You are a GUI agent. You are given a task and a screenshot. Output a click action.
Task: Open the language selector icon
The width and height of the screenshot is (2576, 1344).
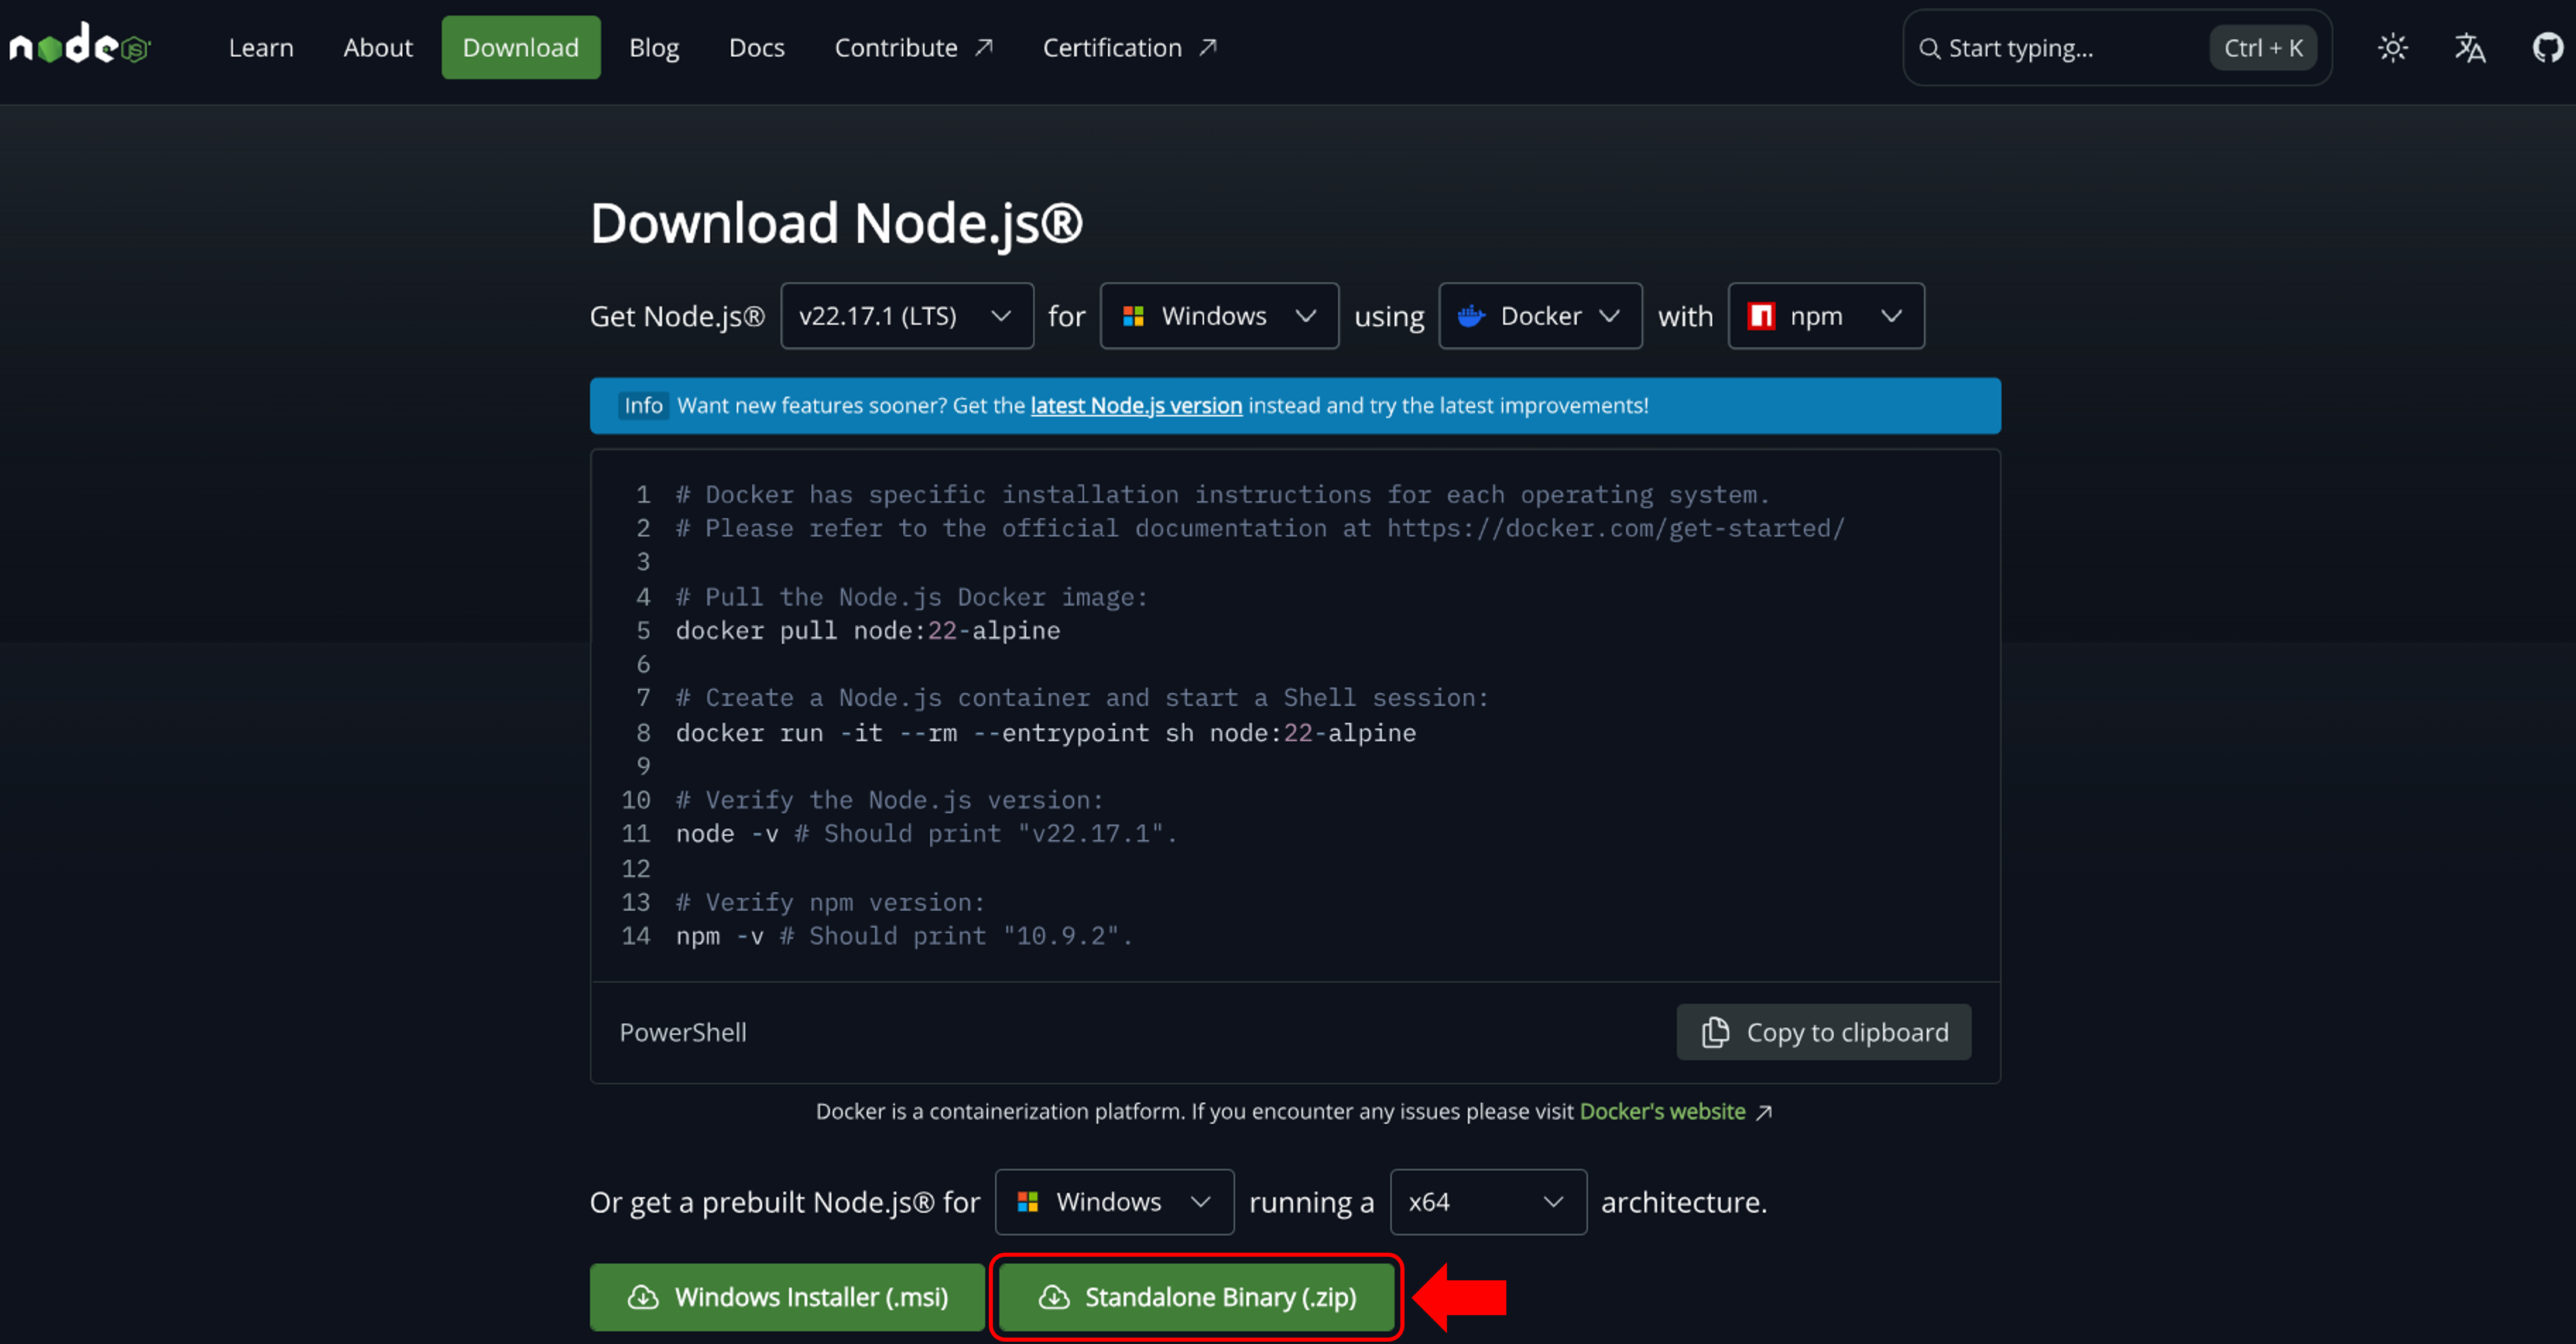coord(2469,47)
